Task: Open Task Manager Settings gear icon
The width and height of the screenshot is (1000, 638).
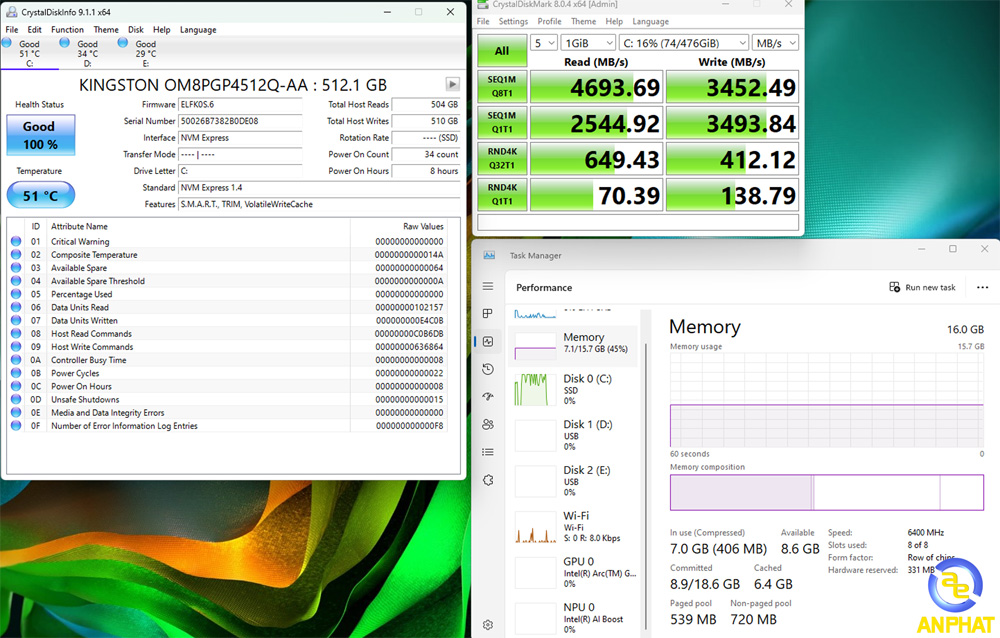Action: point(488,625)
